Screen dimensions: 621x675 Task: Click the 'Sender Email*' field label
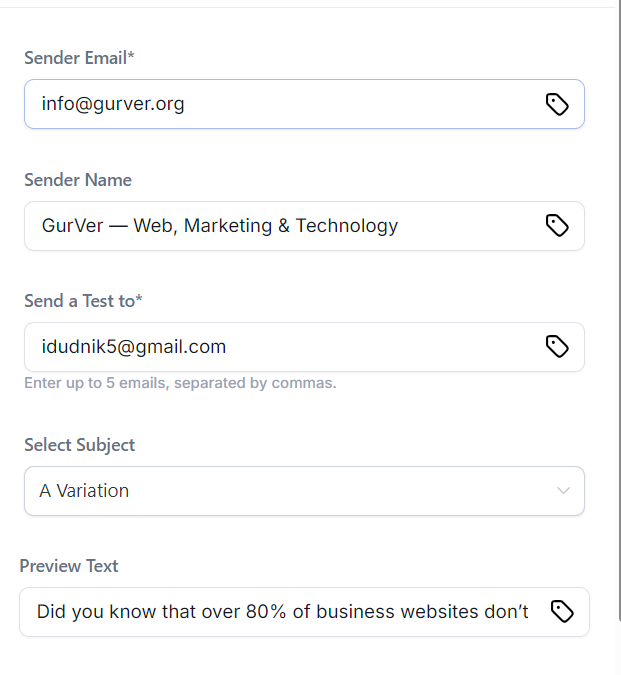click(x=79, y=58)
